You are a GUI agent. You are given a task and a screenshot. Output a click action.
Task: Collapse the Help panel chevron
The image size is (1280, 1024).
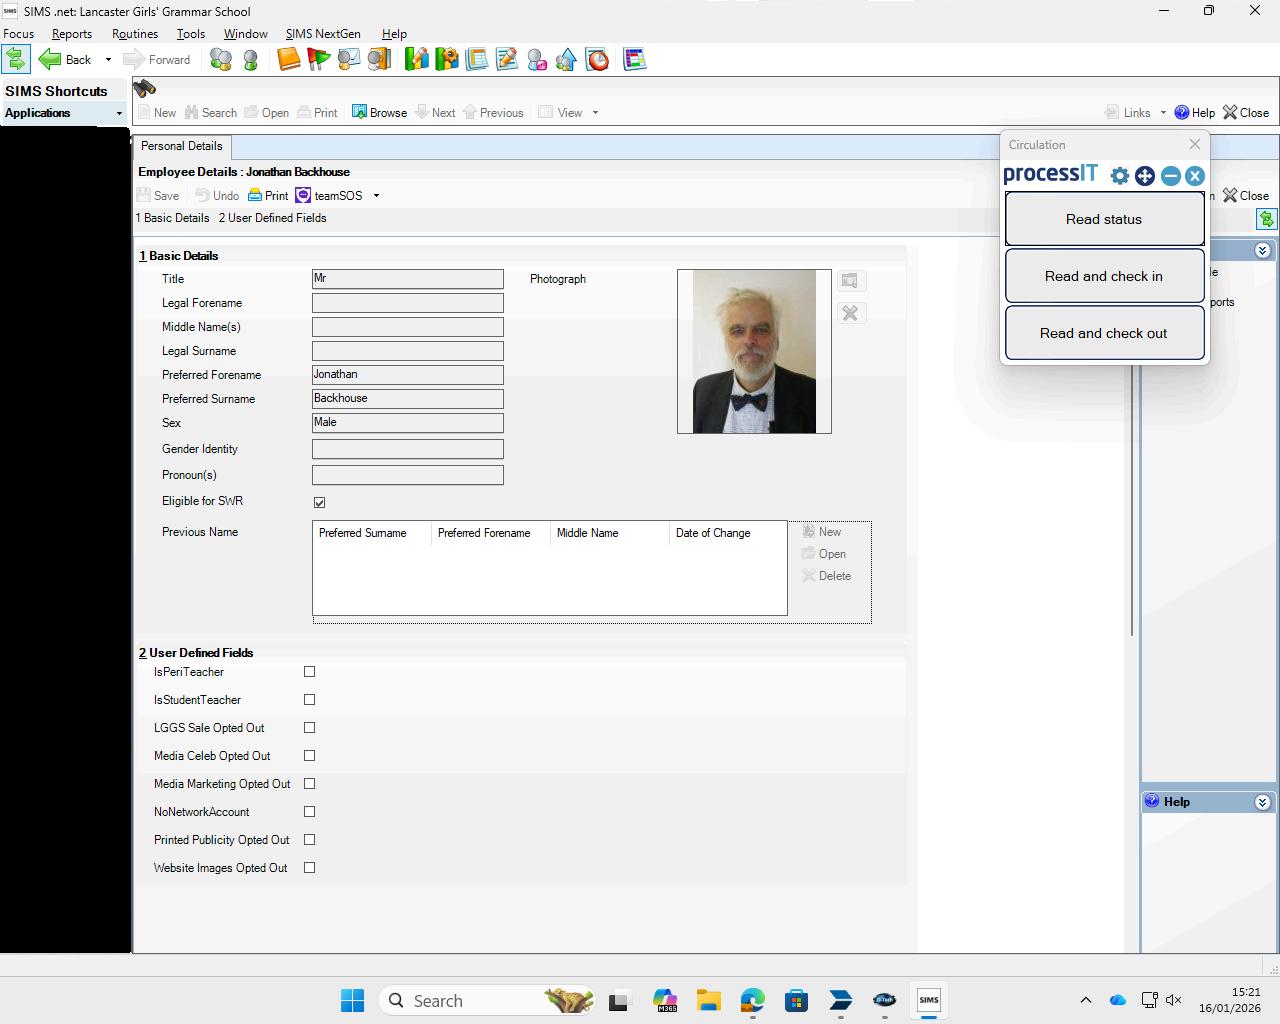click(x=1262, y=802)
